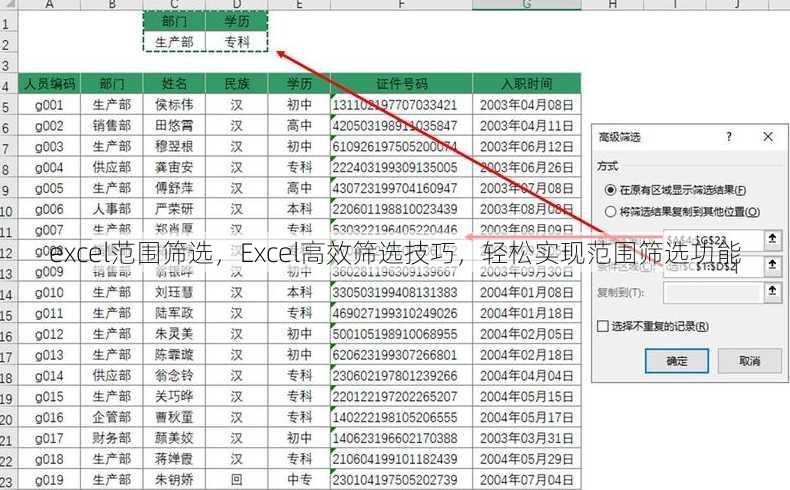Click the 列表区域 input showing $G$23
The width and height of the screenshot is (790, 490).
[x=713, y=240]
